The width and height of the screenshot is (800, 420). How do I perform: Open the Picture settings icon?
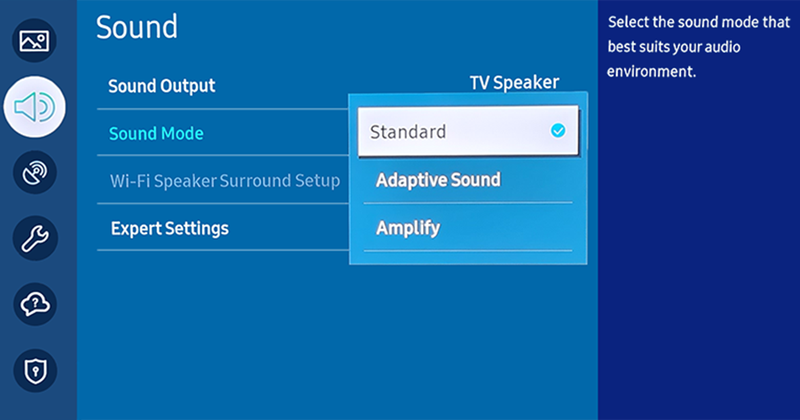tap(35, 41)
